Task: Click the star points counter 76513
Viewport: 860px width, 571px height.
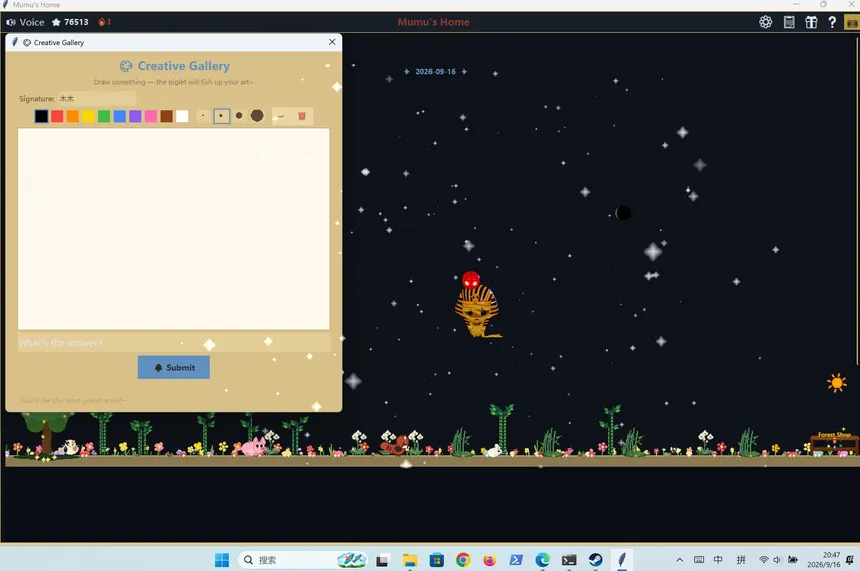Action: click(x=70, y=22)
